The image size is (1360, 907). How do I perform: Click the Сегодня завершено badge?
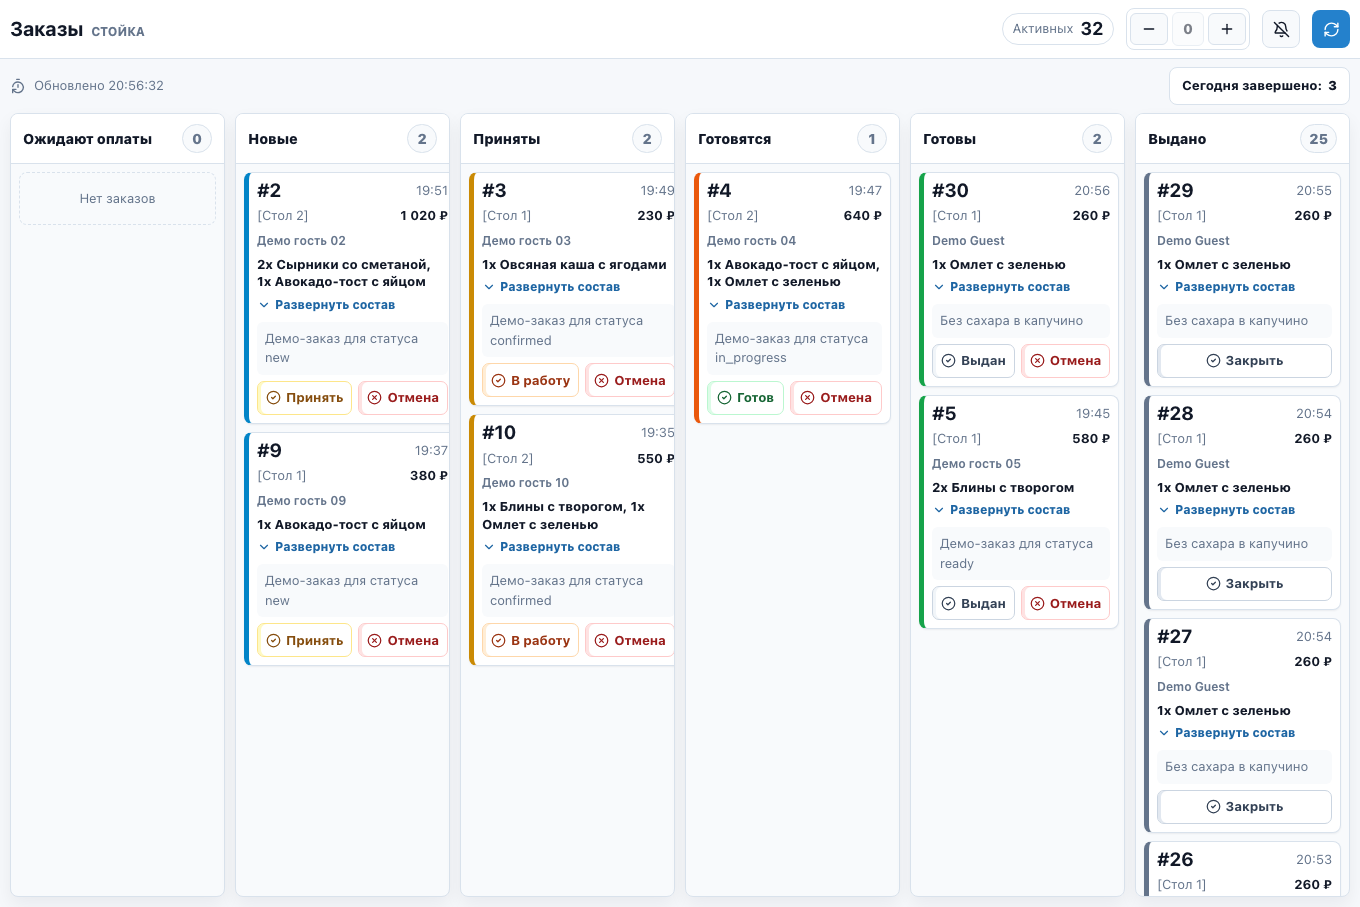[1259, 86]
